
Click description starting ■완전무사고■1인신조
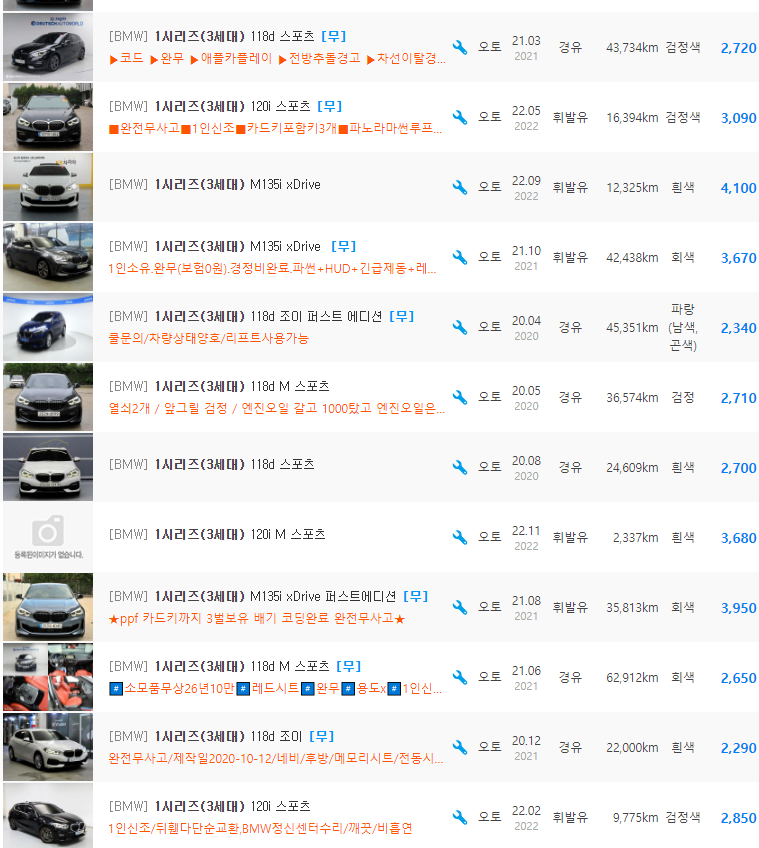coord(275,128)
